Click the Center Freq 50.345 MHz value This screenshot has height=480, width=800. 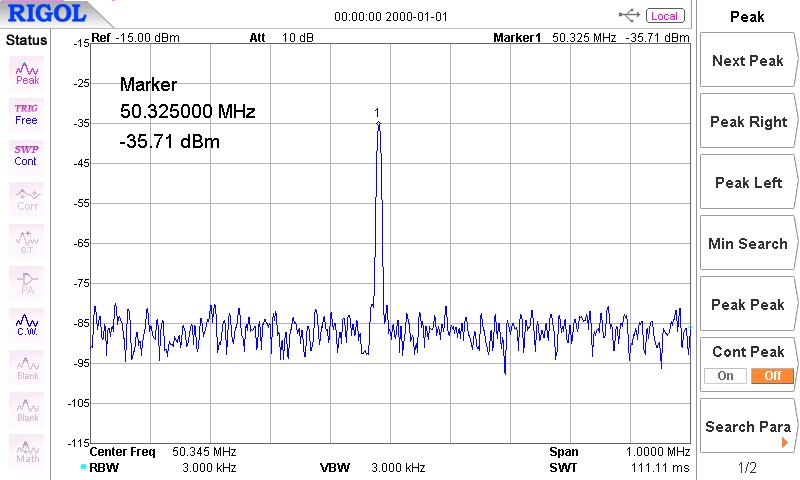point(204,452)
